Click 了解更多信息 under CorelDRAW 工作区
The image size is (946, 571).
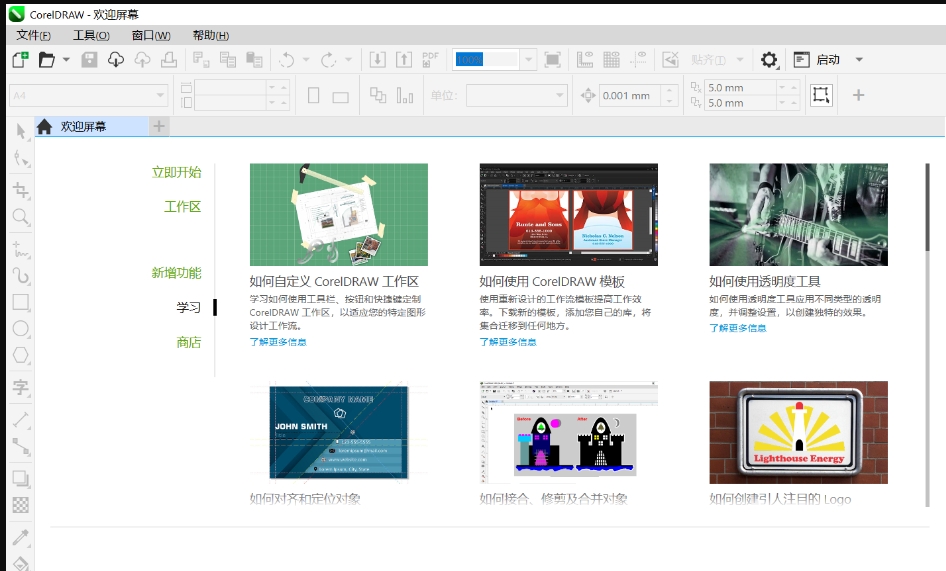[278, 342]
